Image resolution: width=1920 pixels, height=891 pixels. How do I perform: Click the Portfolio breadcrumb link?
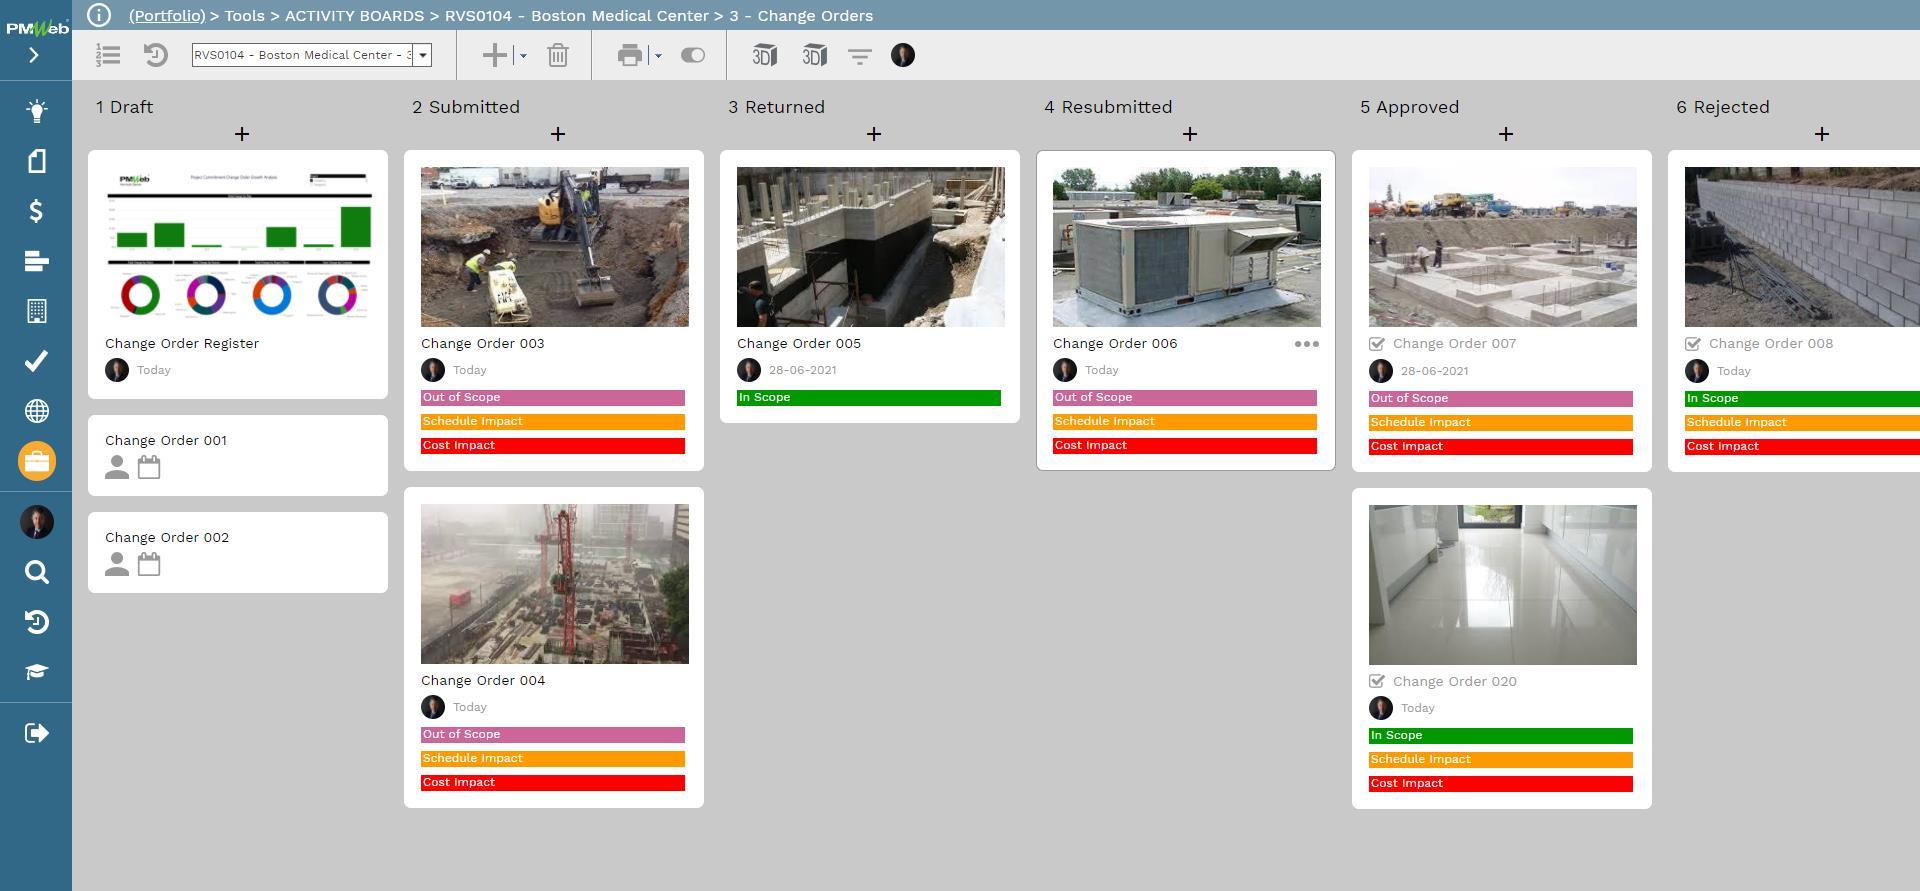[x=166, y=16]
